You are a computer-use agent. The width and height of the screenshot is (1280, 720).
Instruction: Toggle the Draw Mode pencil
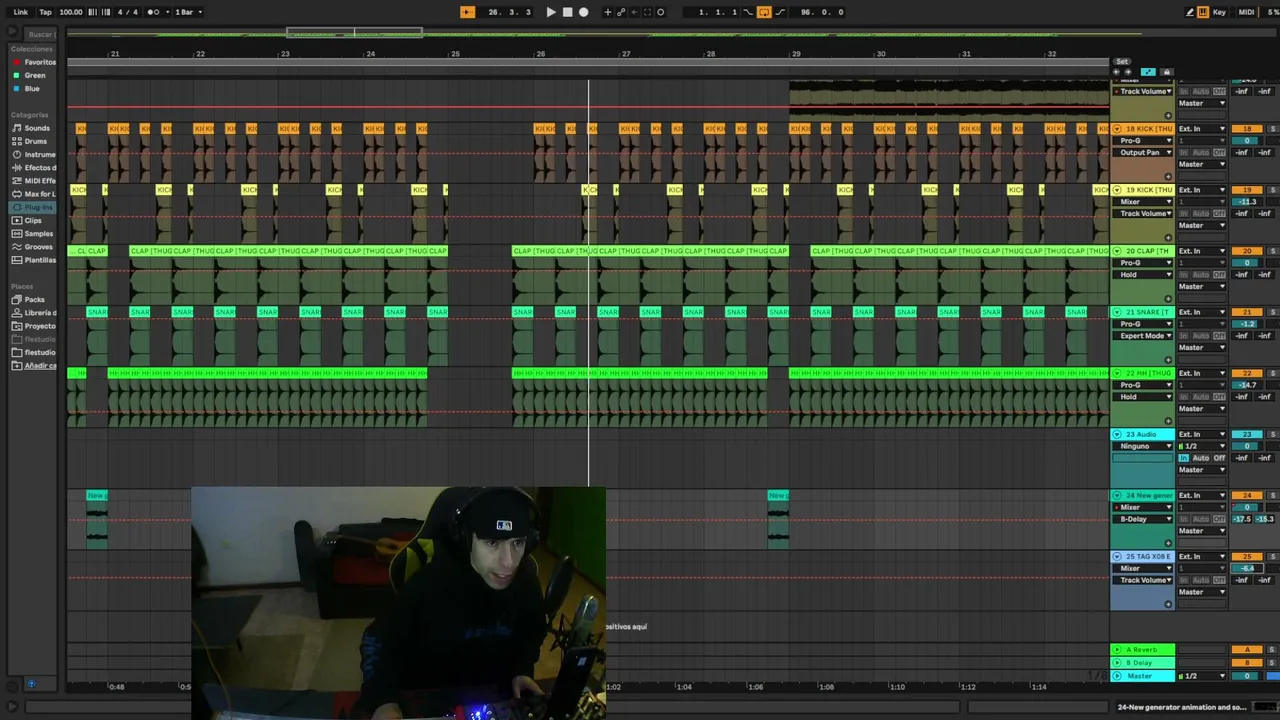(1190, 12)
